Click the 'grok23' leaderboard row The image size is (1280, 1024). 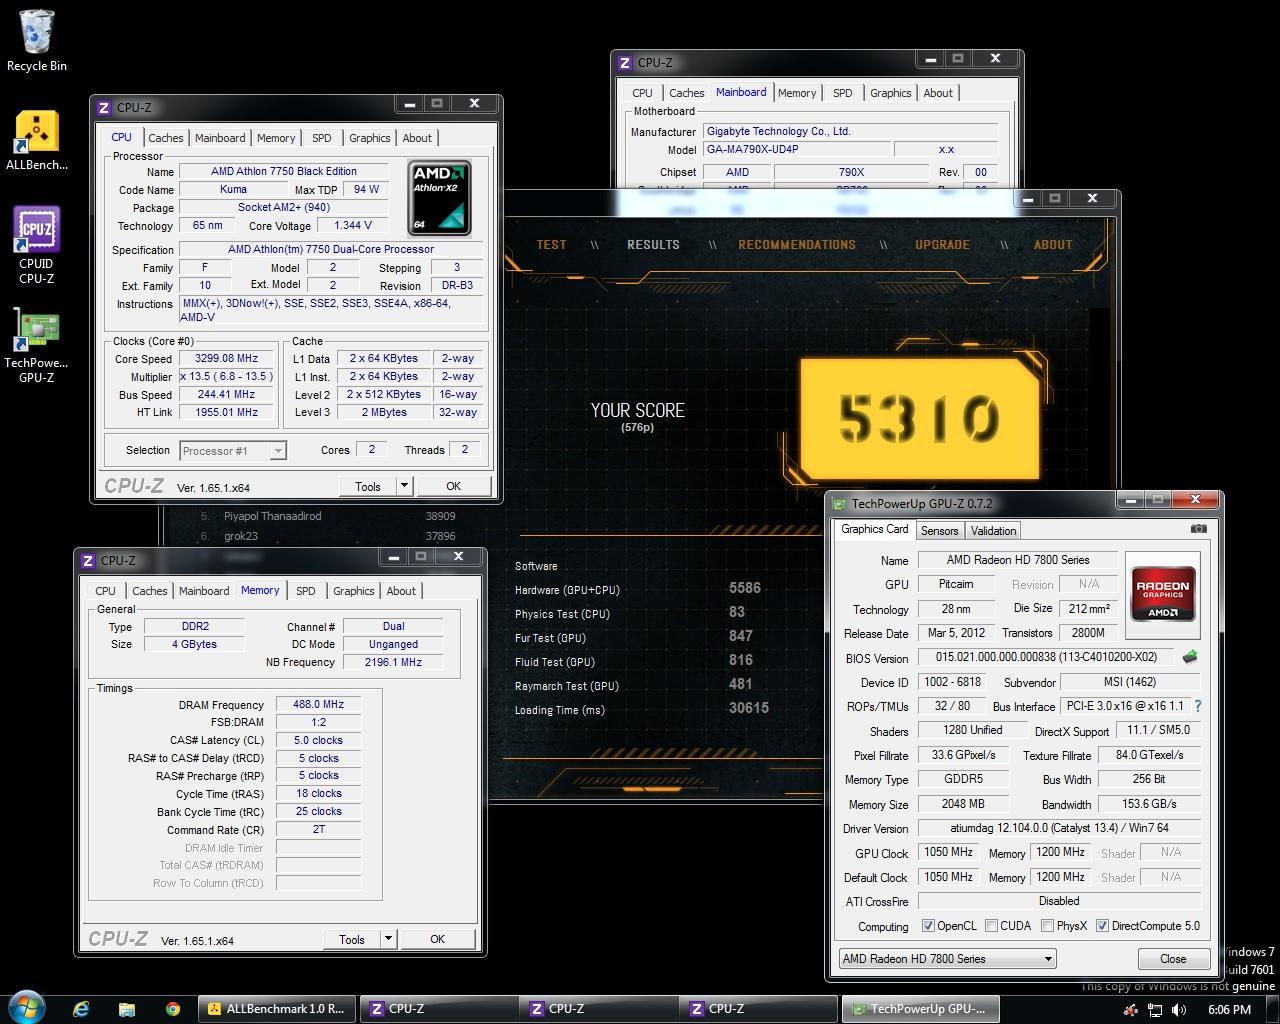[328, 536]
